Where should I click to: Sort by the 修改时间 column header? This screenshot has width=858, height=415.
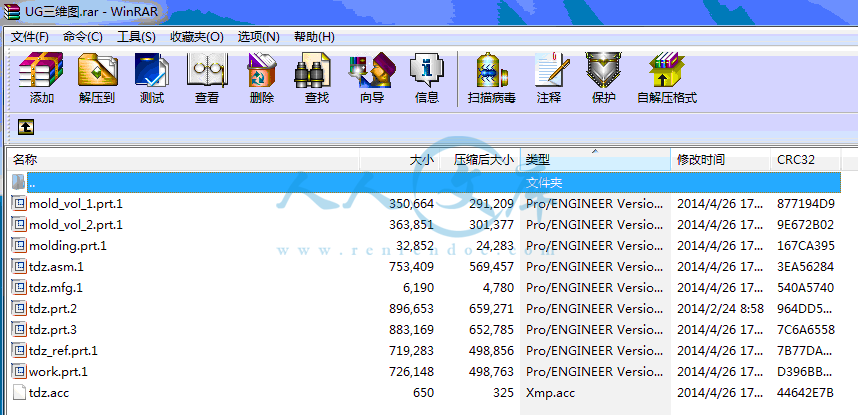[721, 160]
